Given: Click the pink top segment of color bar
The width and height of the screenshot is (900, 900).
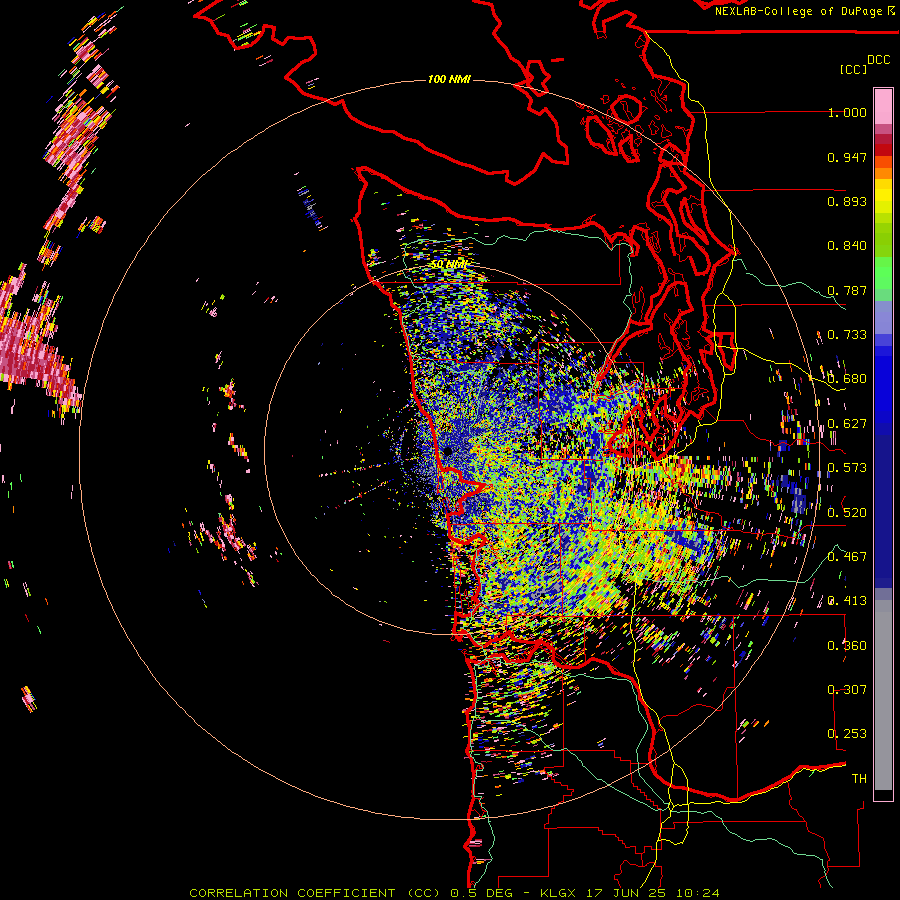Looking at the screenshot, I should tap(883, 107).
